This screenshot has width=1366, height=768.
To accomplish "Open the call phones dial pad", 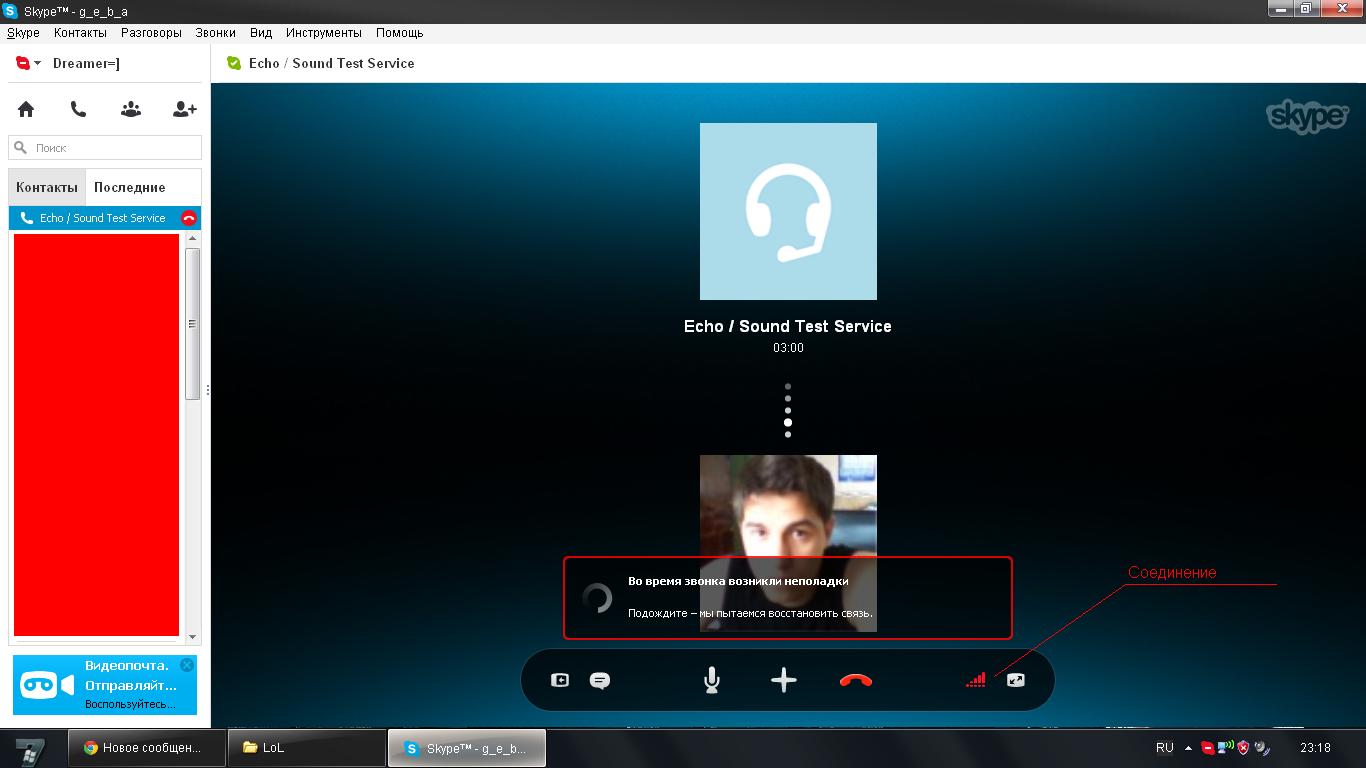I will click(x=78, y=109).
